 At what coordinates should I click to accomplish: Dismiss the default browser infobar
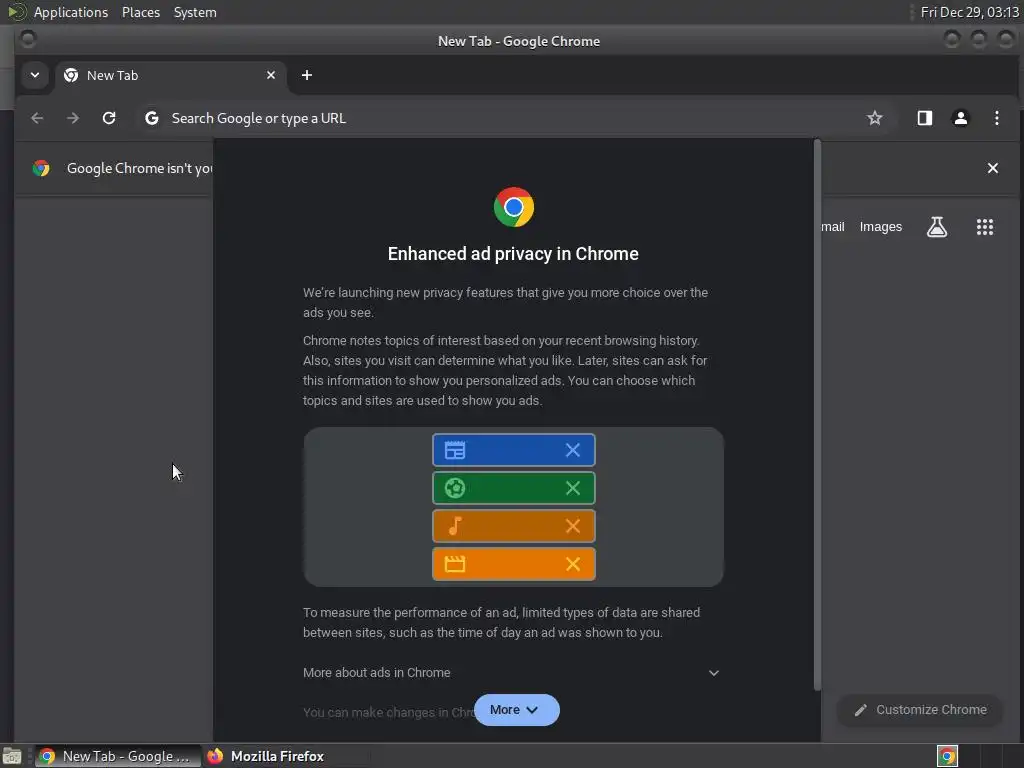(993, 168)
